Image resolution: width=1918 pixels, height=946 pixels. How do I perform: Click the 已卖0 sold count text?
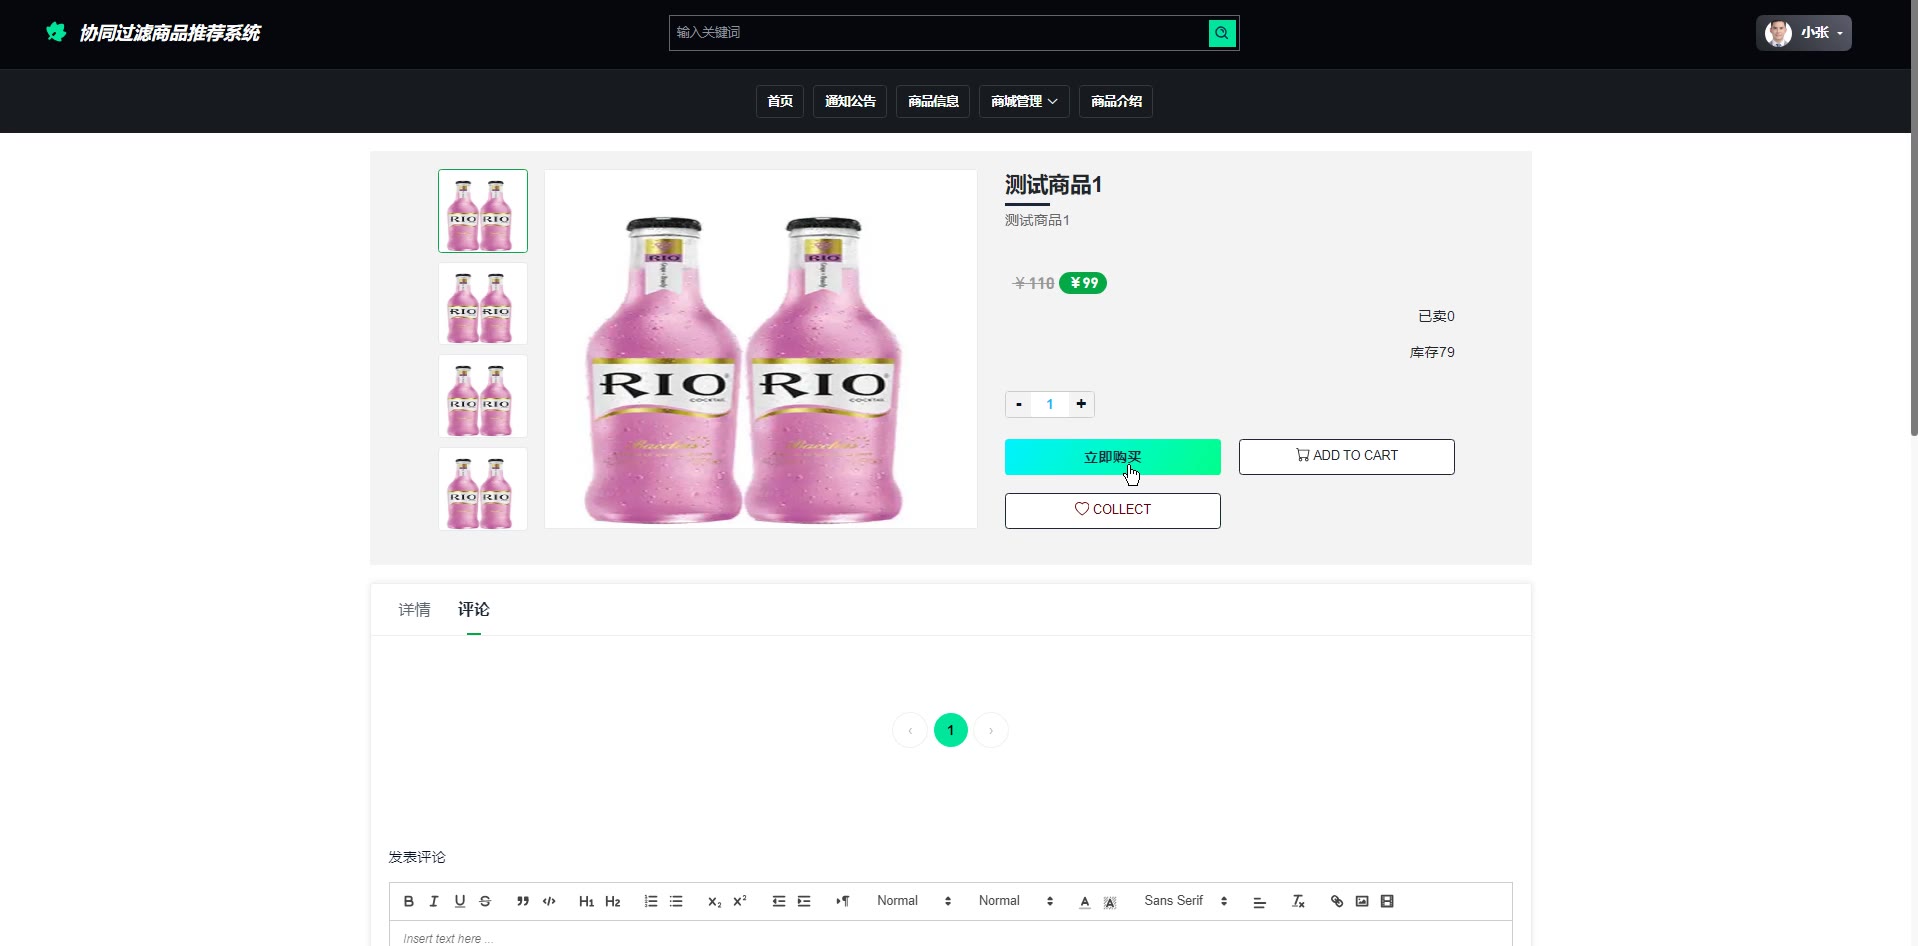[x=1436, y=316]
